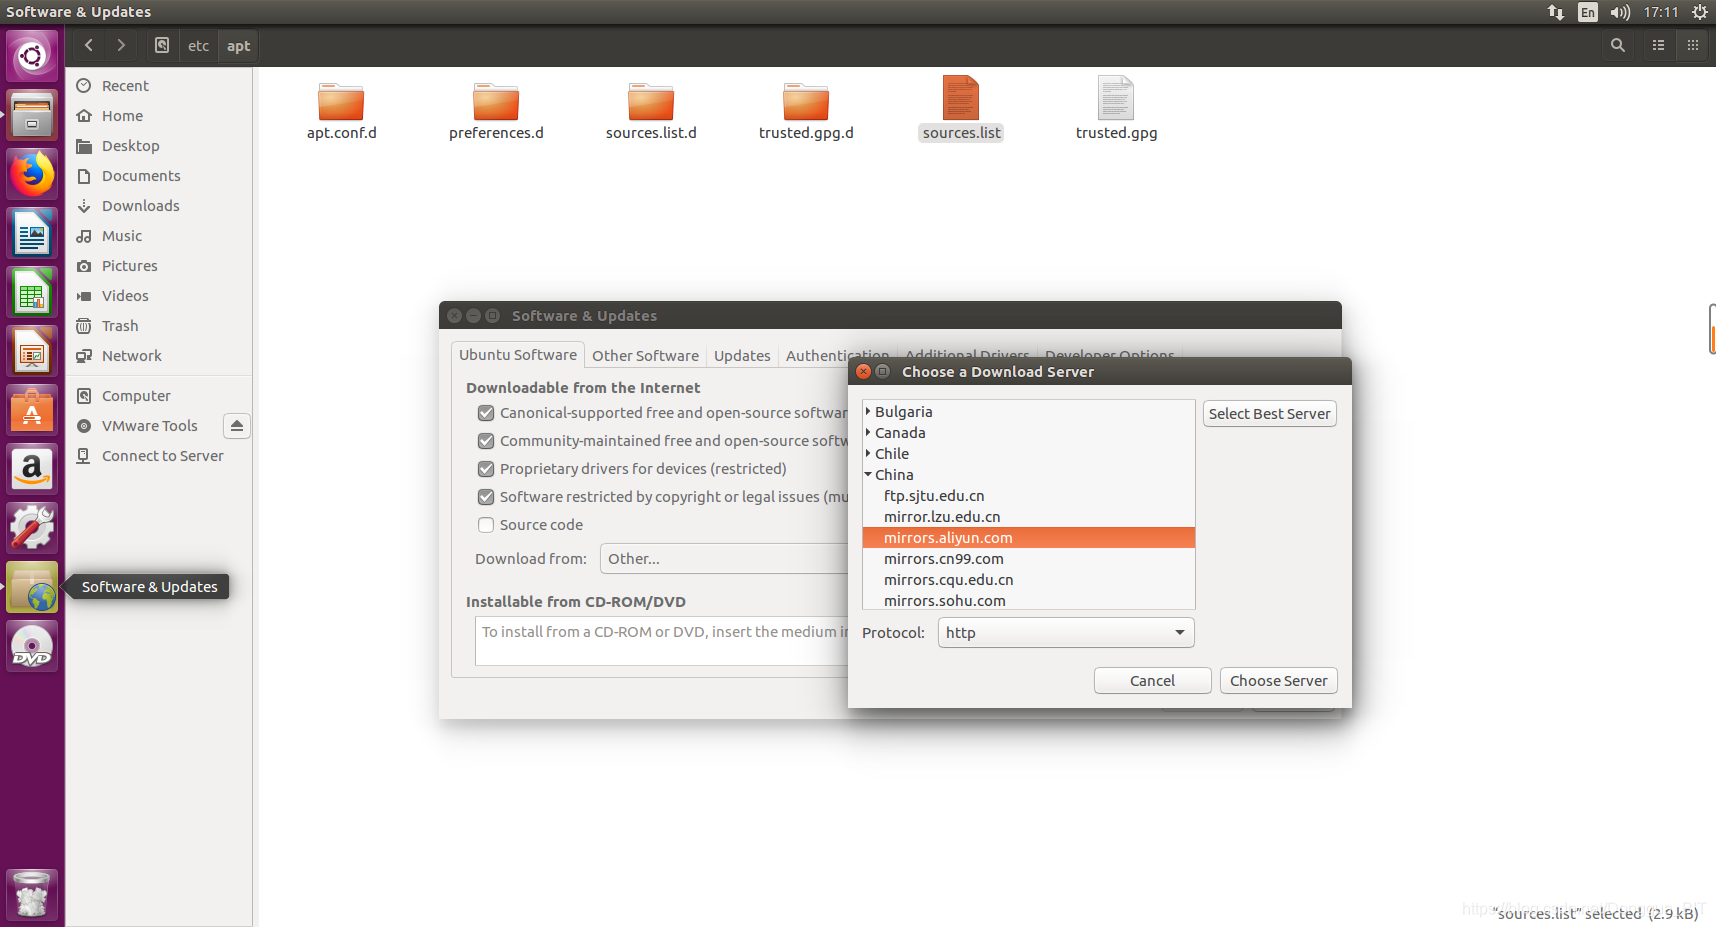The width and height of the screenshot is (1716, 927).
Task: Click Select Best Server button
Action: click(x=1269, y=414)
